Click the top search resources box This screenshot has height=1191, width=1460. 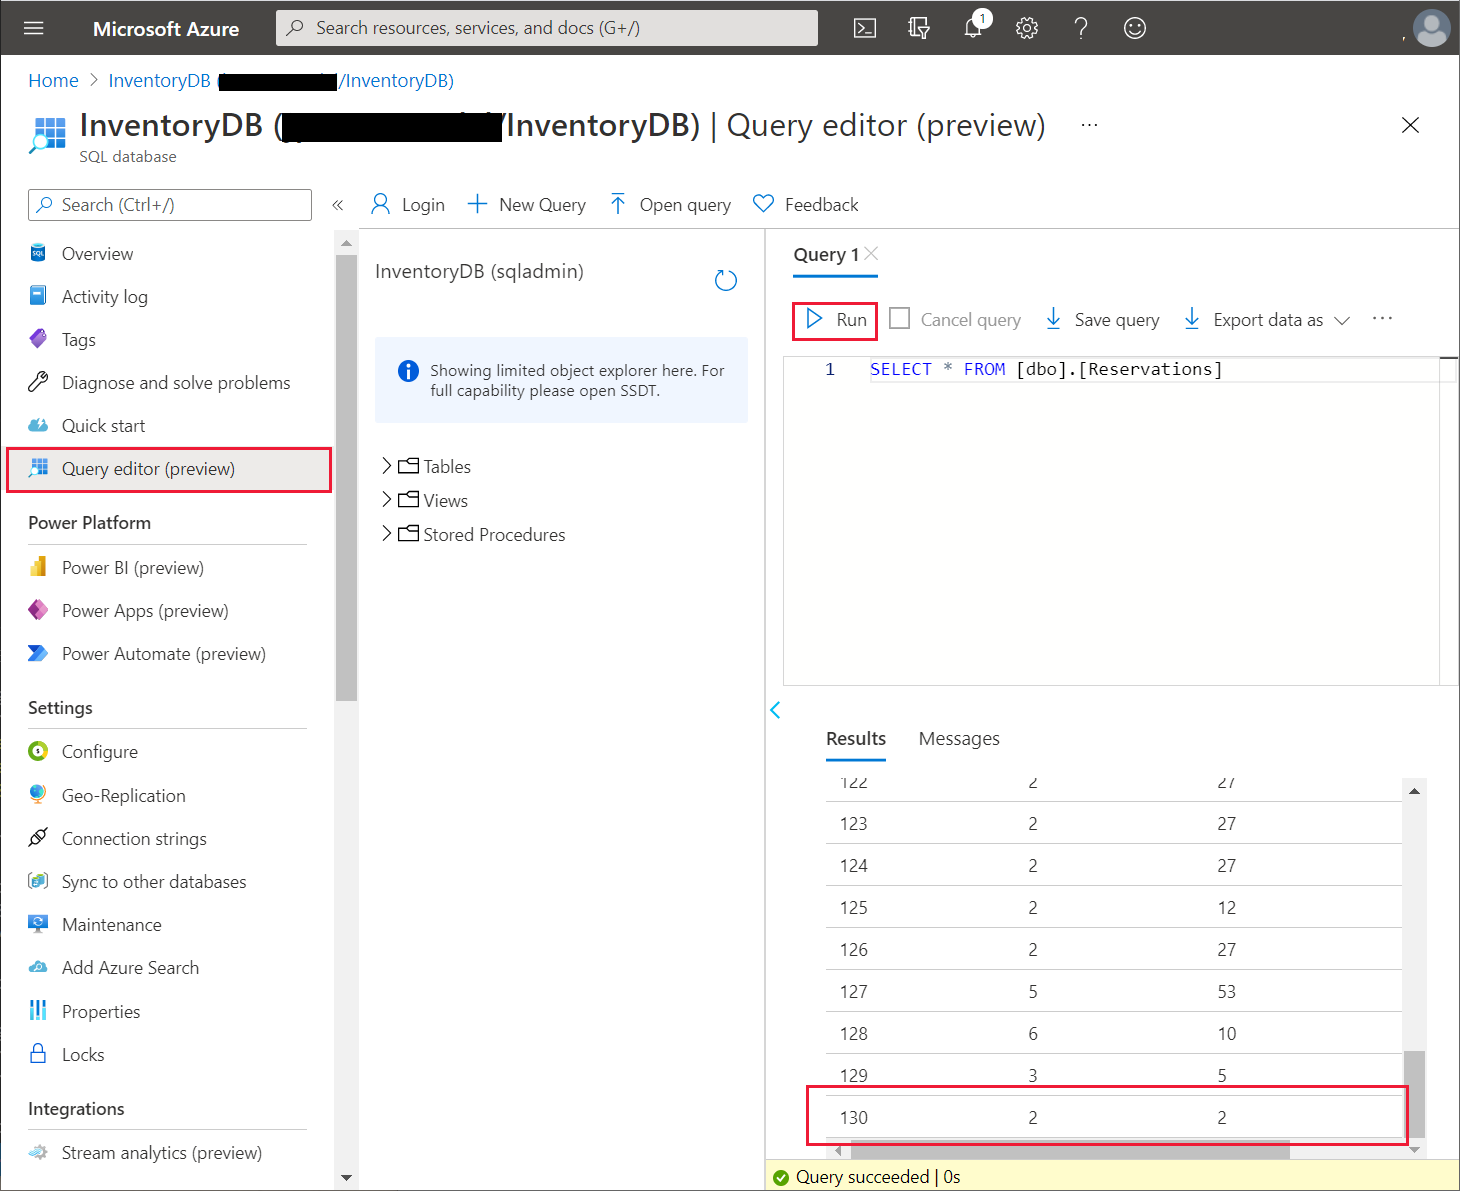click(547, 28)
